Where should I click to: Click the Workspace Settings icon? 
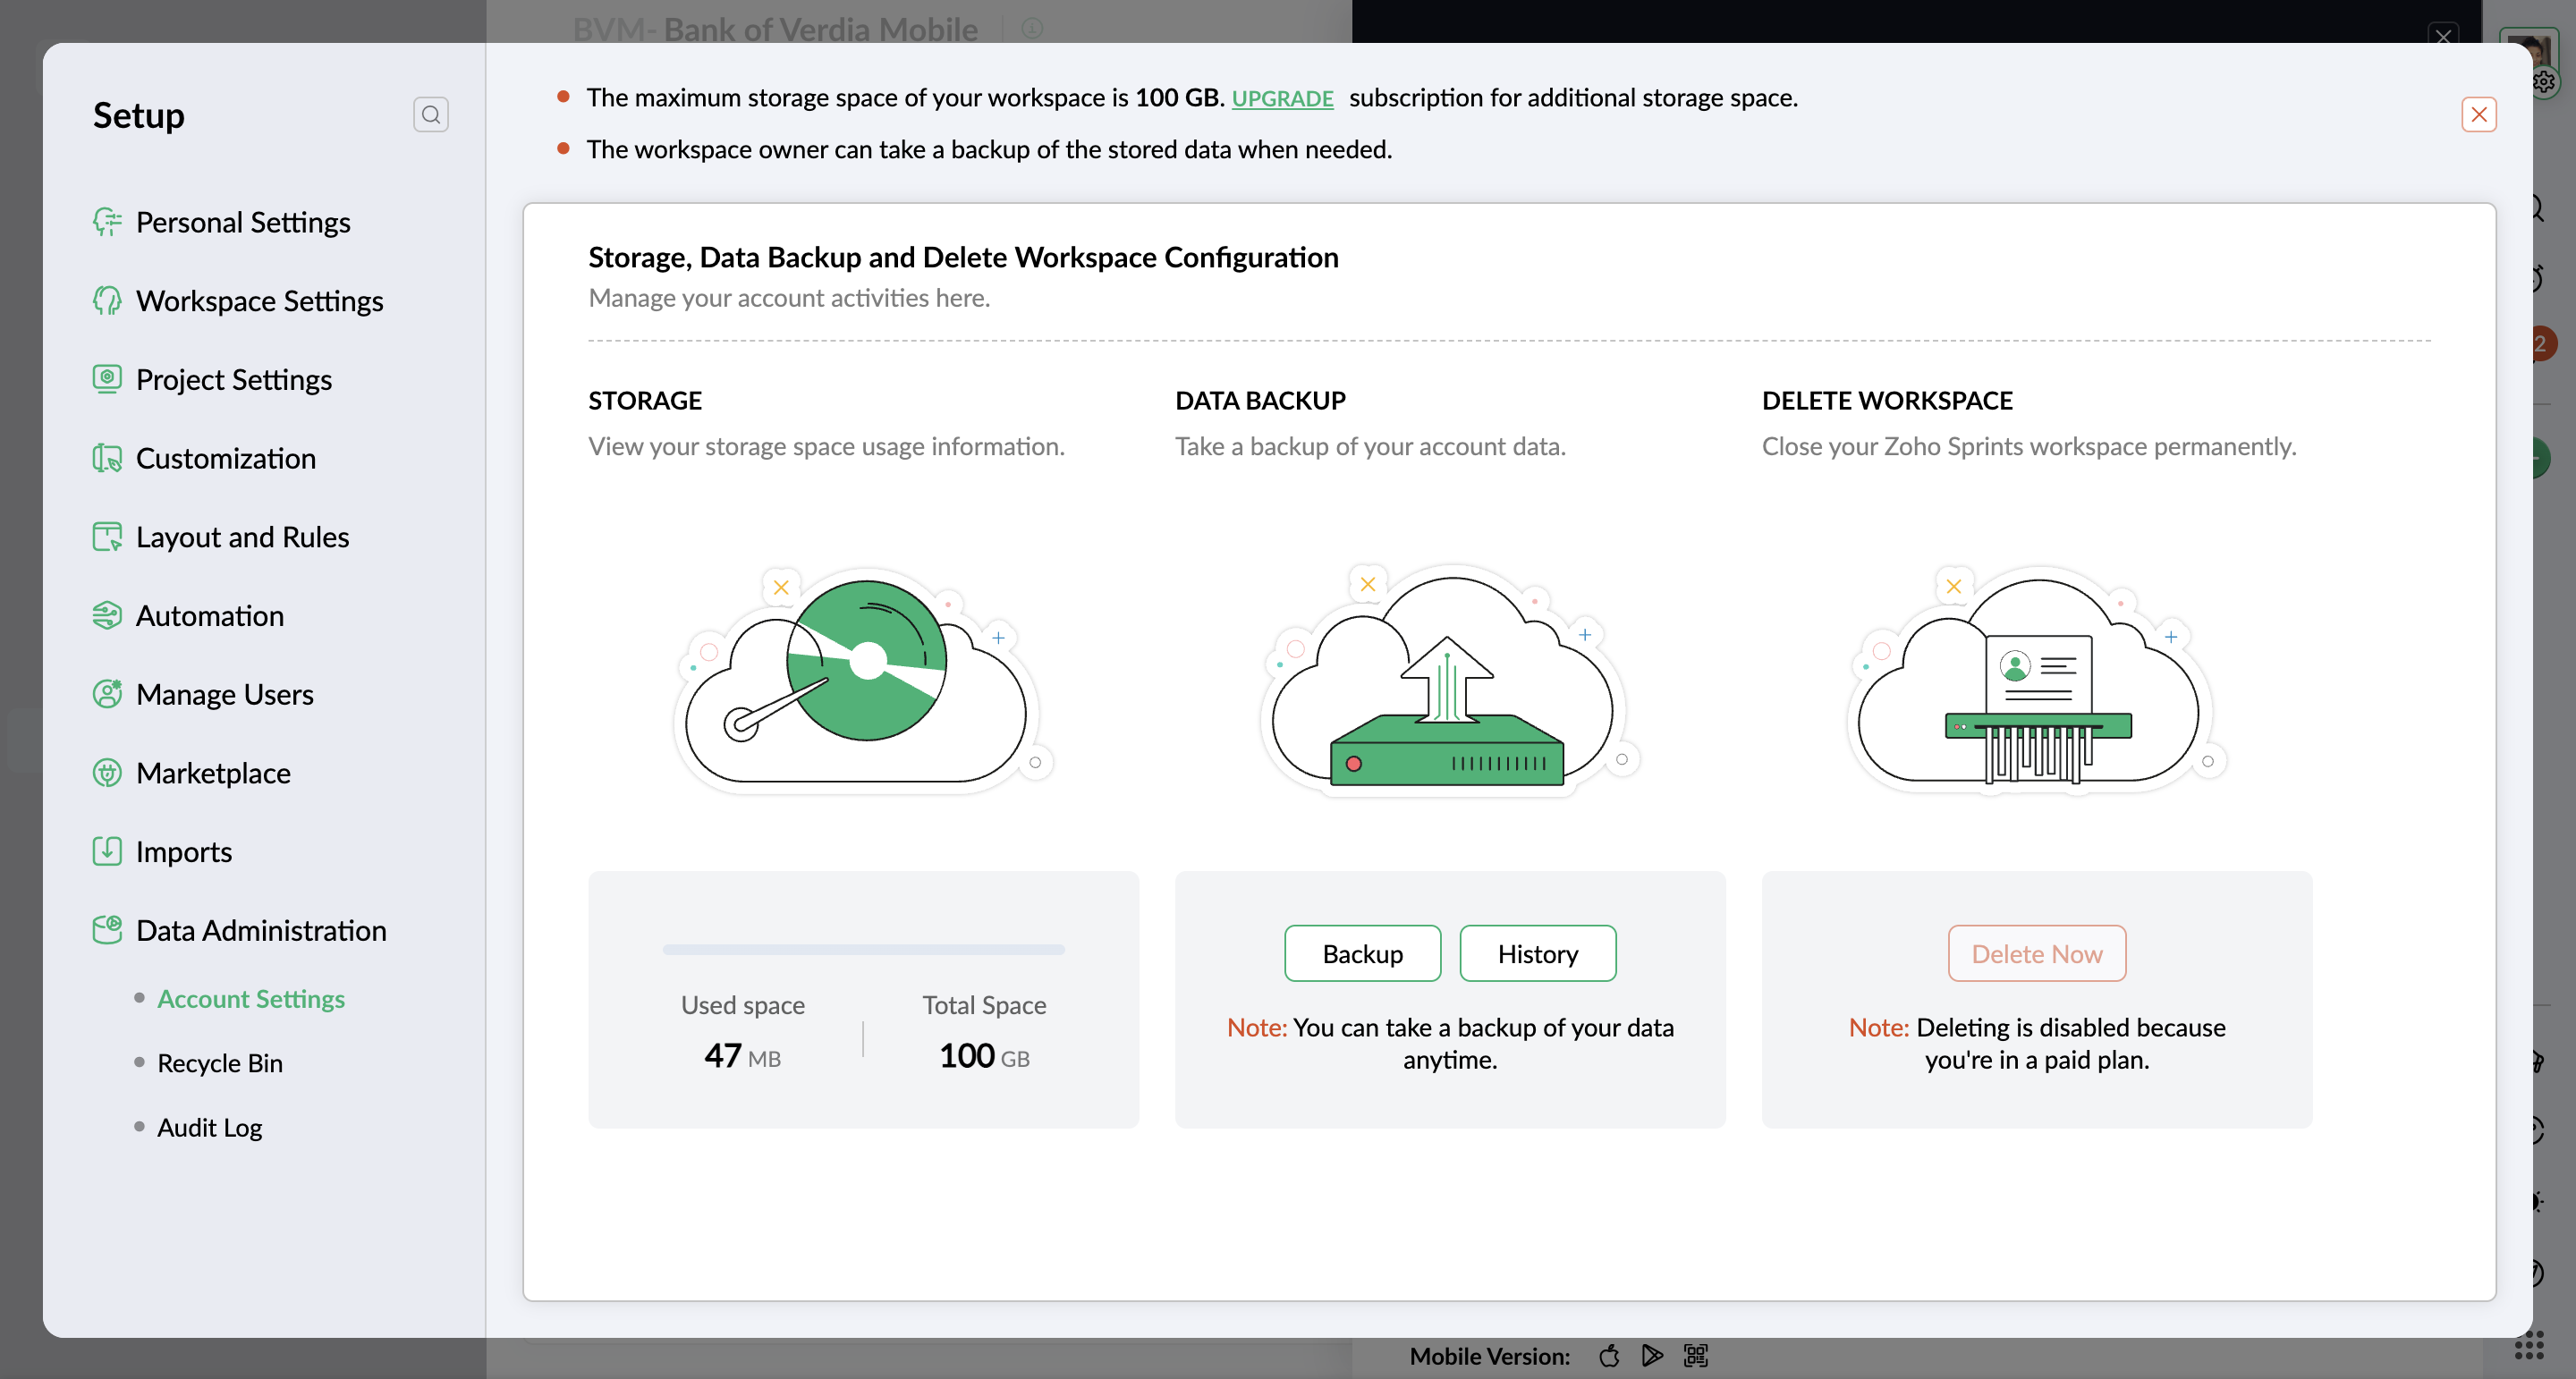[107, 300]
